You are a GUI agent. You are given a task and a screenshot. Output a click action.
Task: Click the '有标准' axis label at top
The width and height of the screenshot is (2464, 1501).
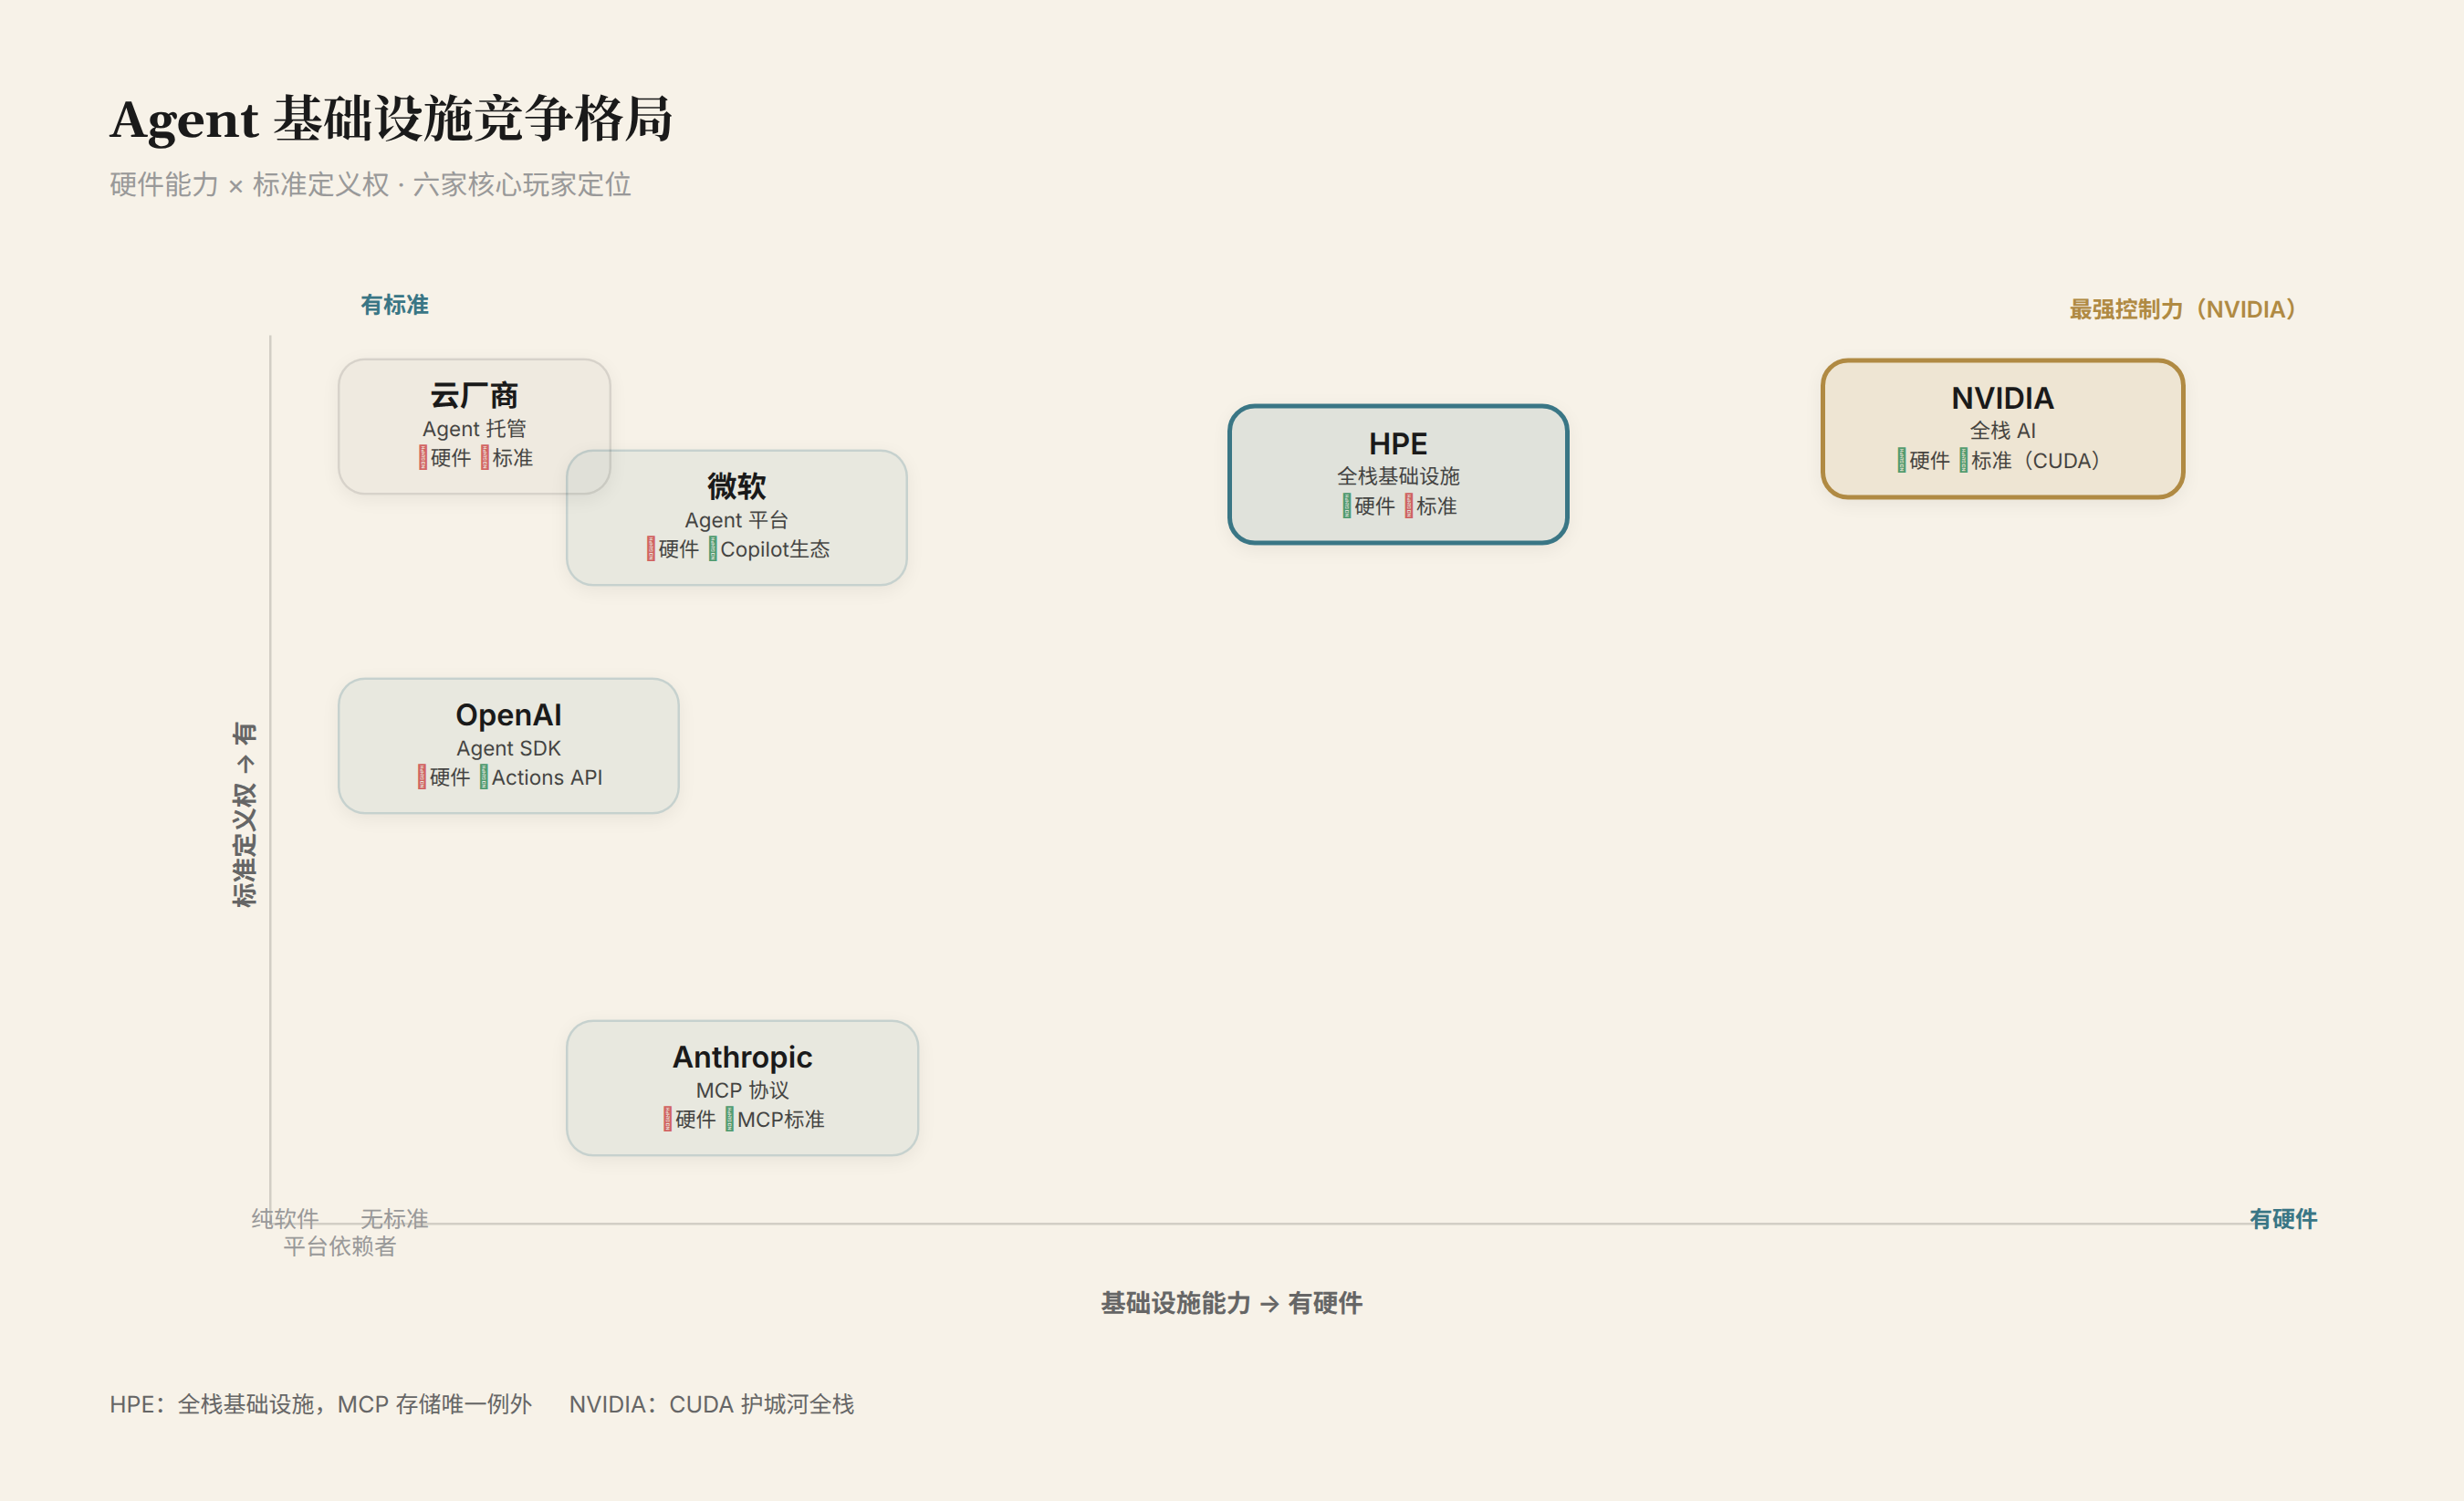395,305
